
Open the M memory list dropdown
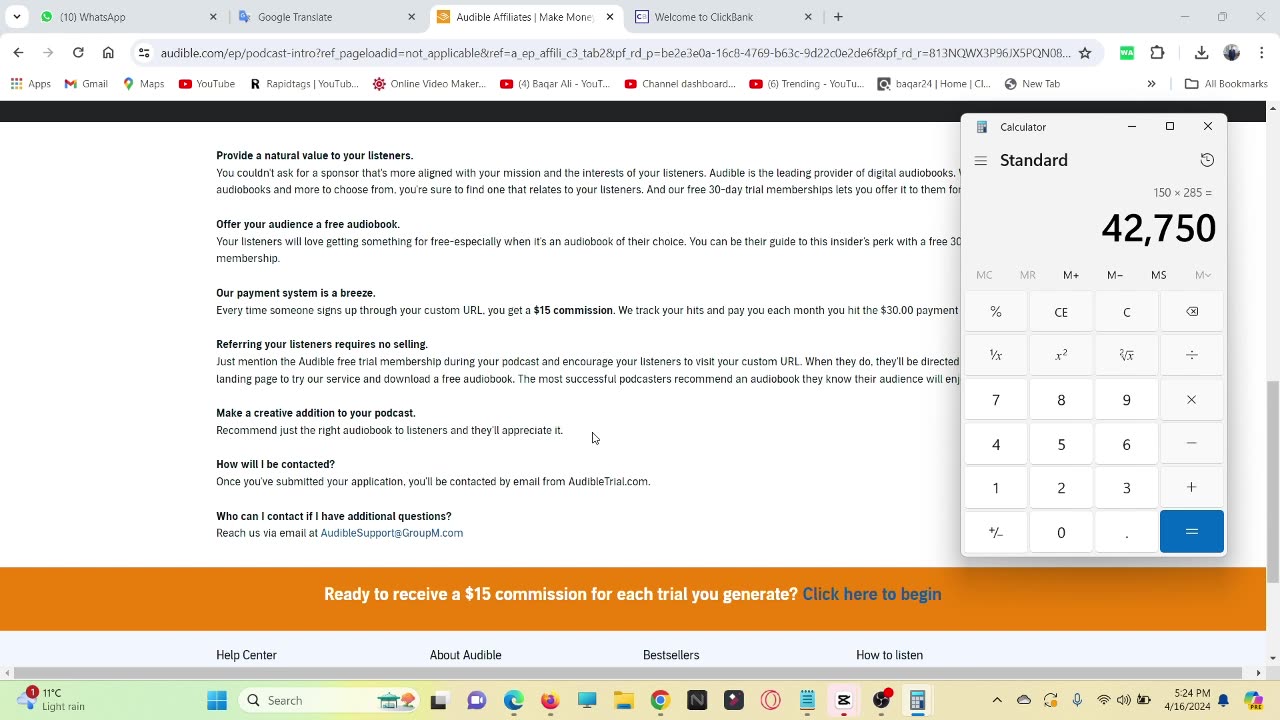click(1202, 275)
